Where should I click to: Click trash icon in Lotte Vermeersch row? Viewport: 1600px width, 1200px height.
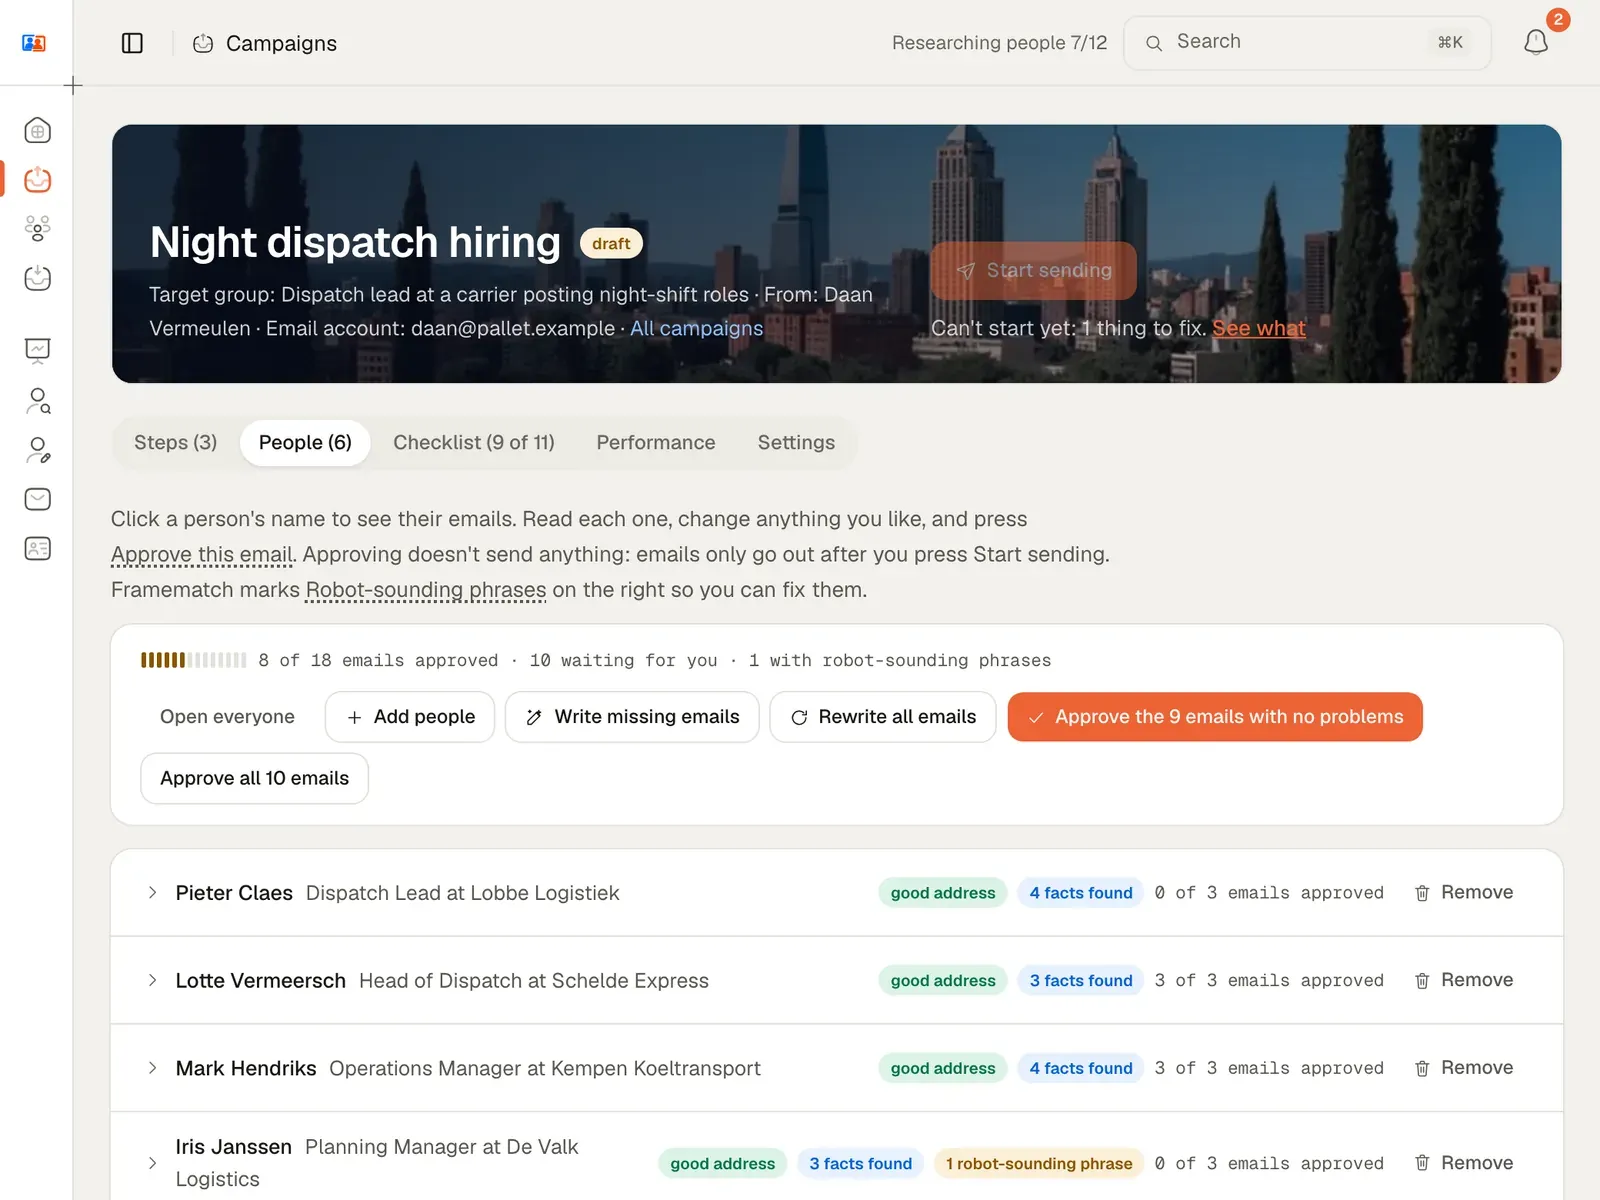(1422, 981)
